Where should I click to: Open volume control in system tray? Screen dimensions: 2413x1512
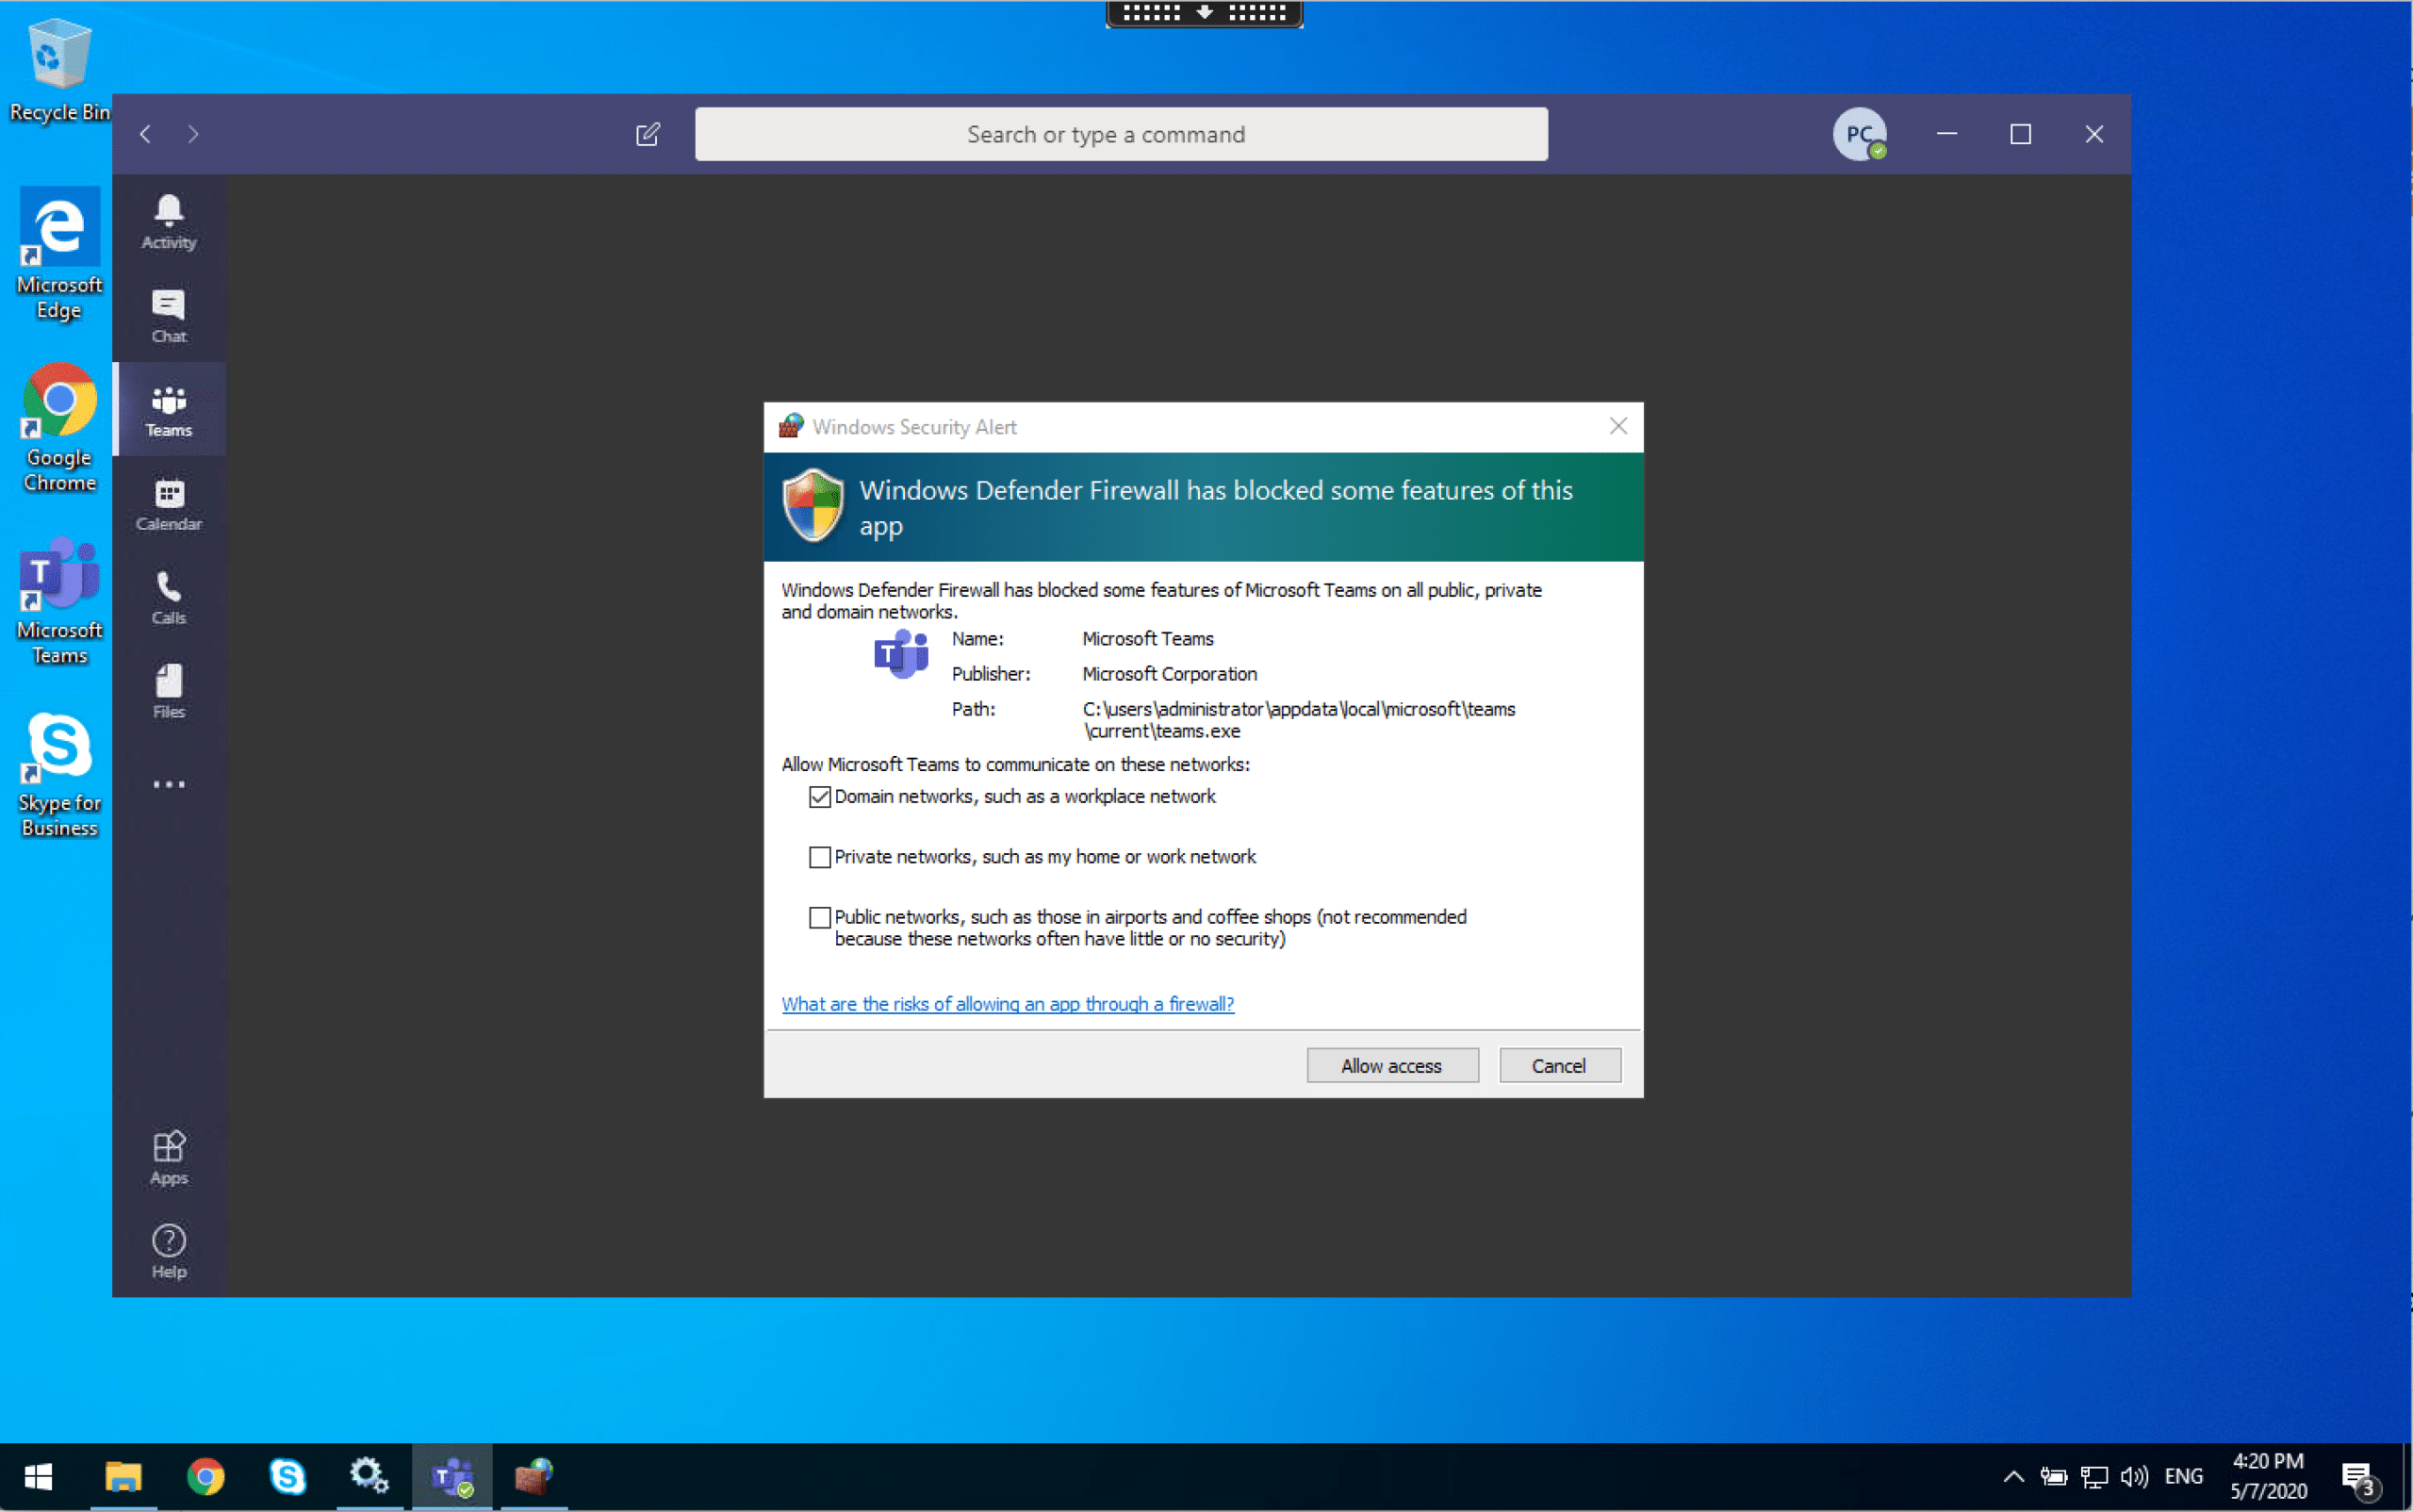coord(2134,1477)
